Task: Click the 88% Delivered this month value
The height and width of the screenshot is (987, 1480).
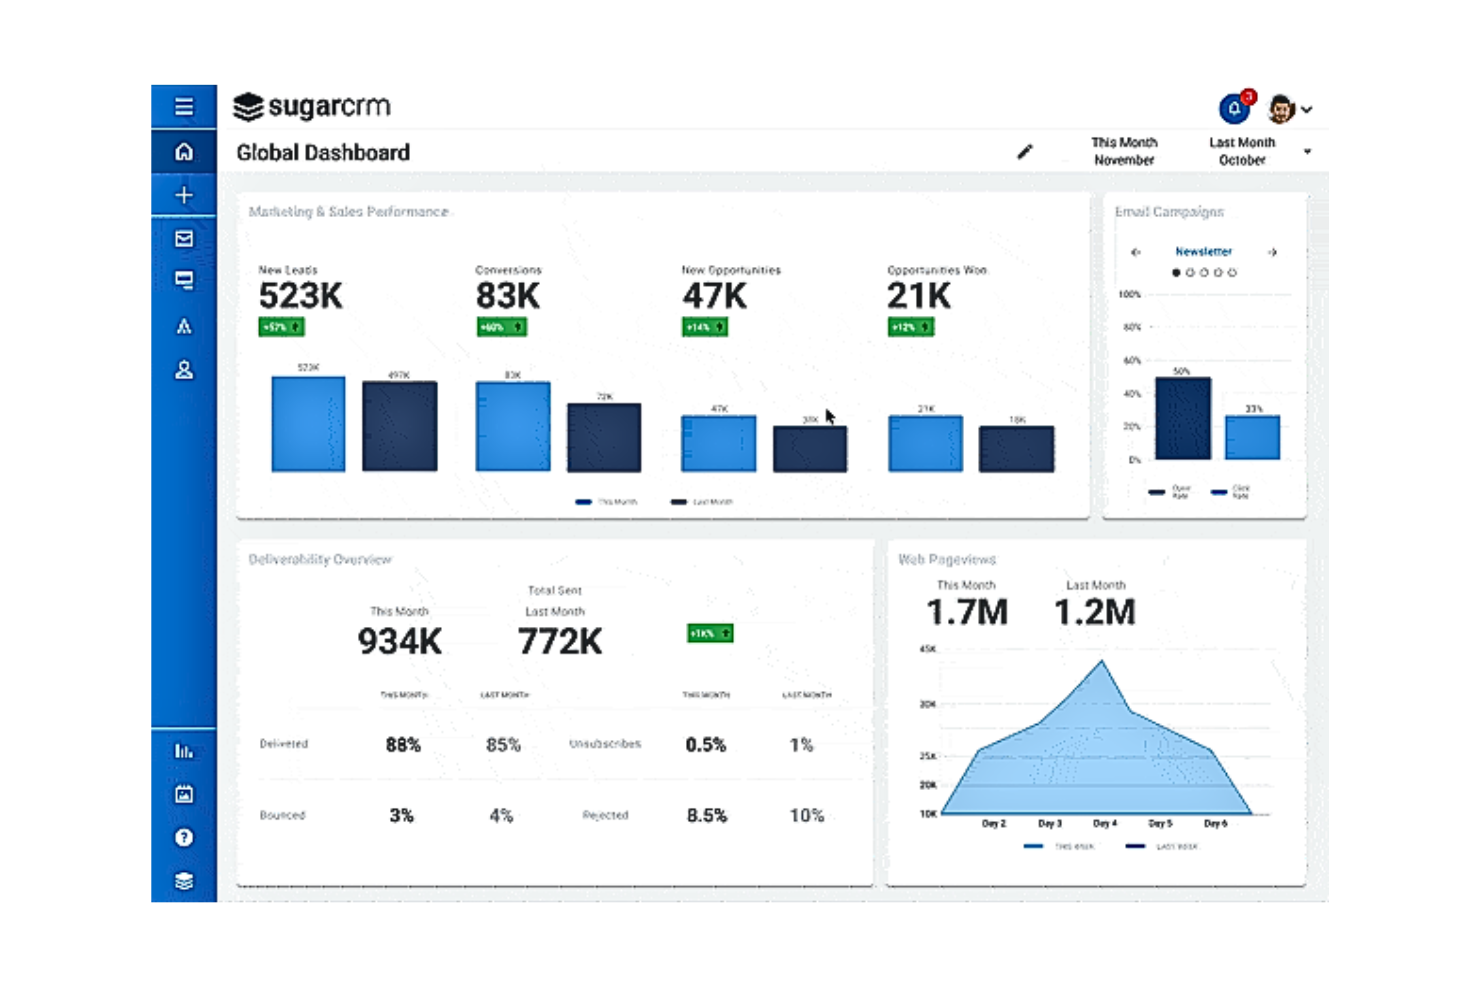Action: pyautogui.click(x=403, y=745)
